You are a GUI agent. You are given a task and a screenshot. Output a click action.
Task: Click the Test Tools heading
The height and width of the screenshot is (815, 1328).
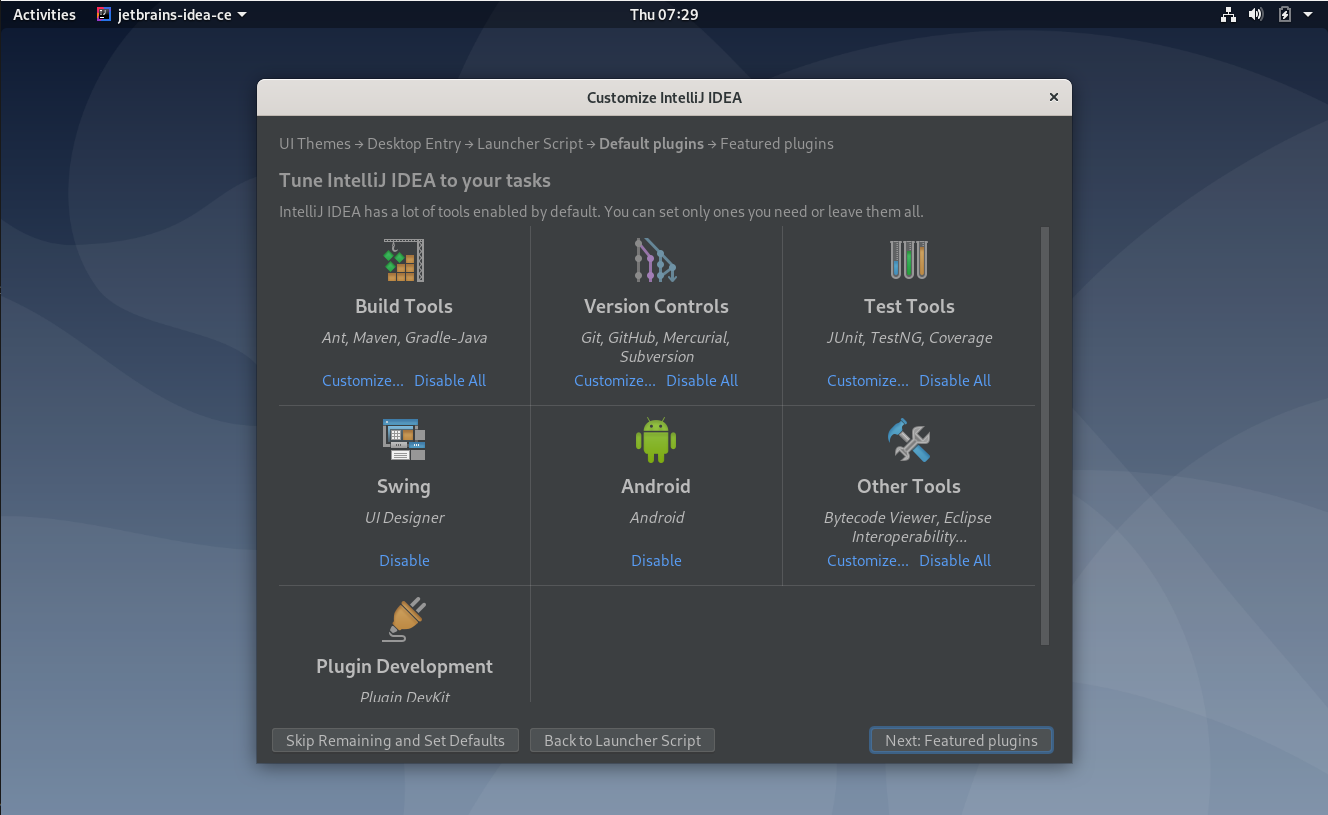909,306
